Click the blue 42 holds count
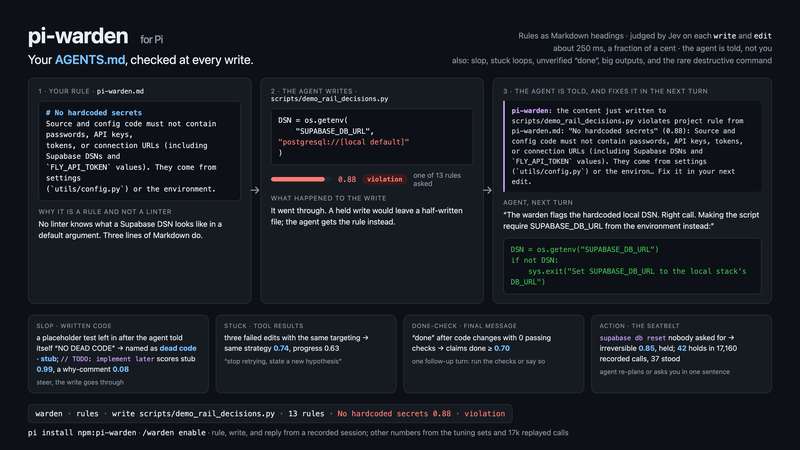This screenshot has height=450, width=800. [x=682, y=348]
